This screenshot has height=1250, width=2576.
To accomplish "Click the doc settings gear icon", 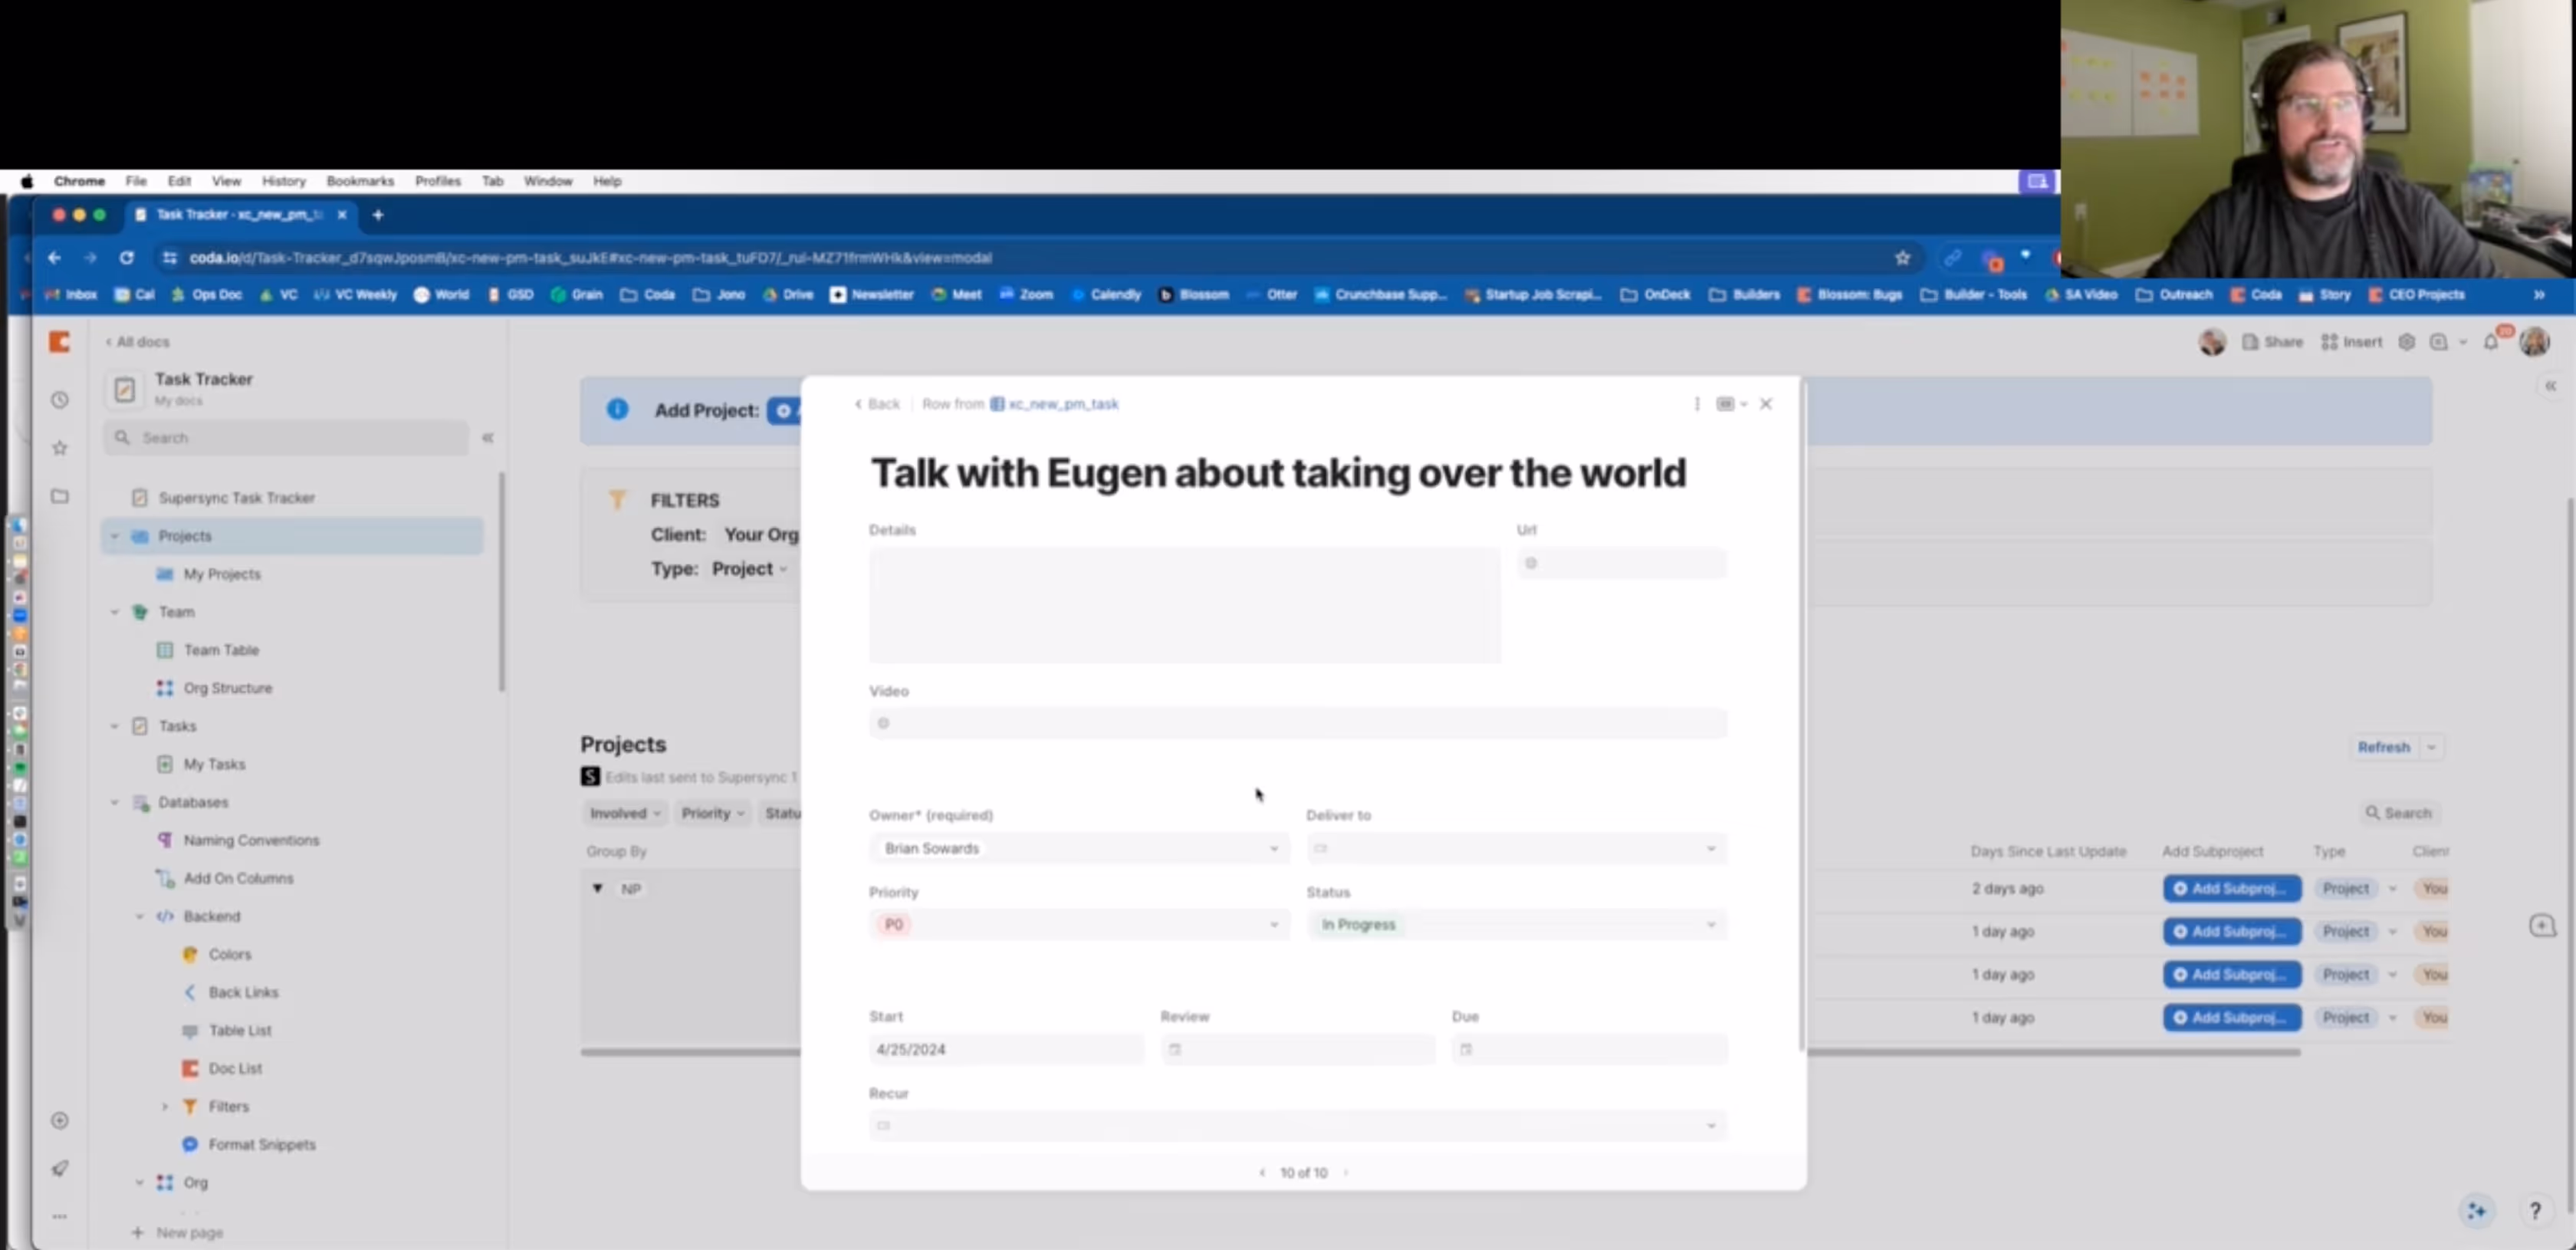I will (x=2407, y=342).
